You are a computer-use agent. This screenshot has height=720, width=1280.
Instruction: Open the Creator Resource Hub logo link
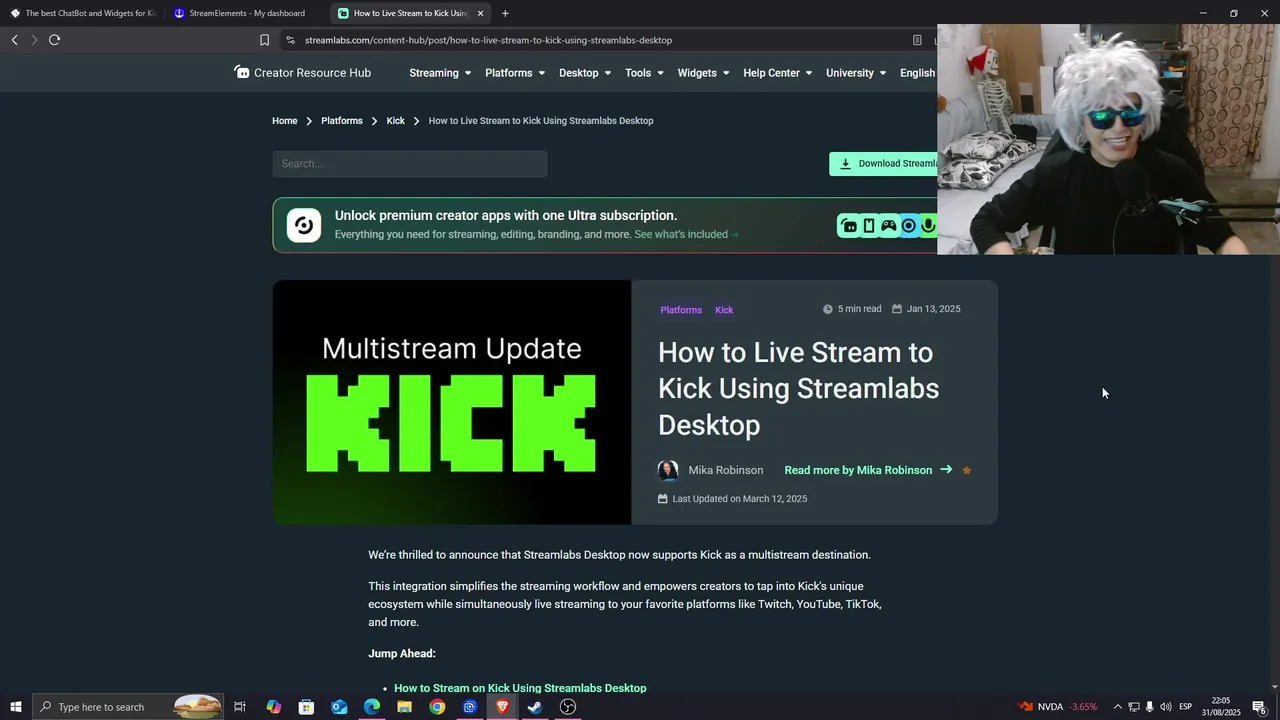point(302,72)
